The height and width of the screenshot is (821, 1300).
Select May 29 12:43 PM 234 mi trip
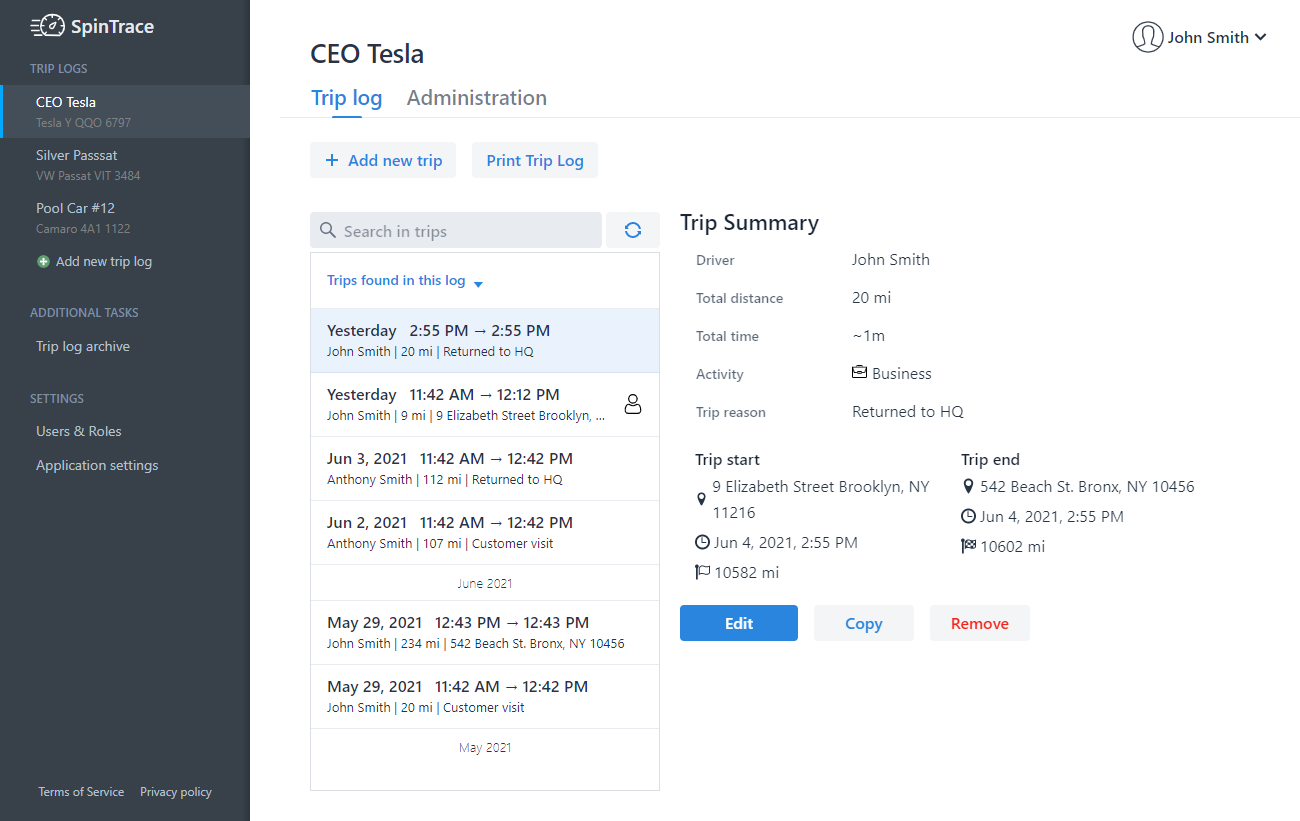click(x=485, y=633)
